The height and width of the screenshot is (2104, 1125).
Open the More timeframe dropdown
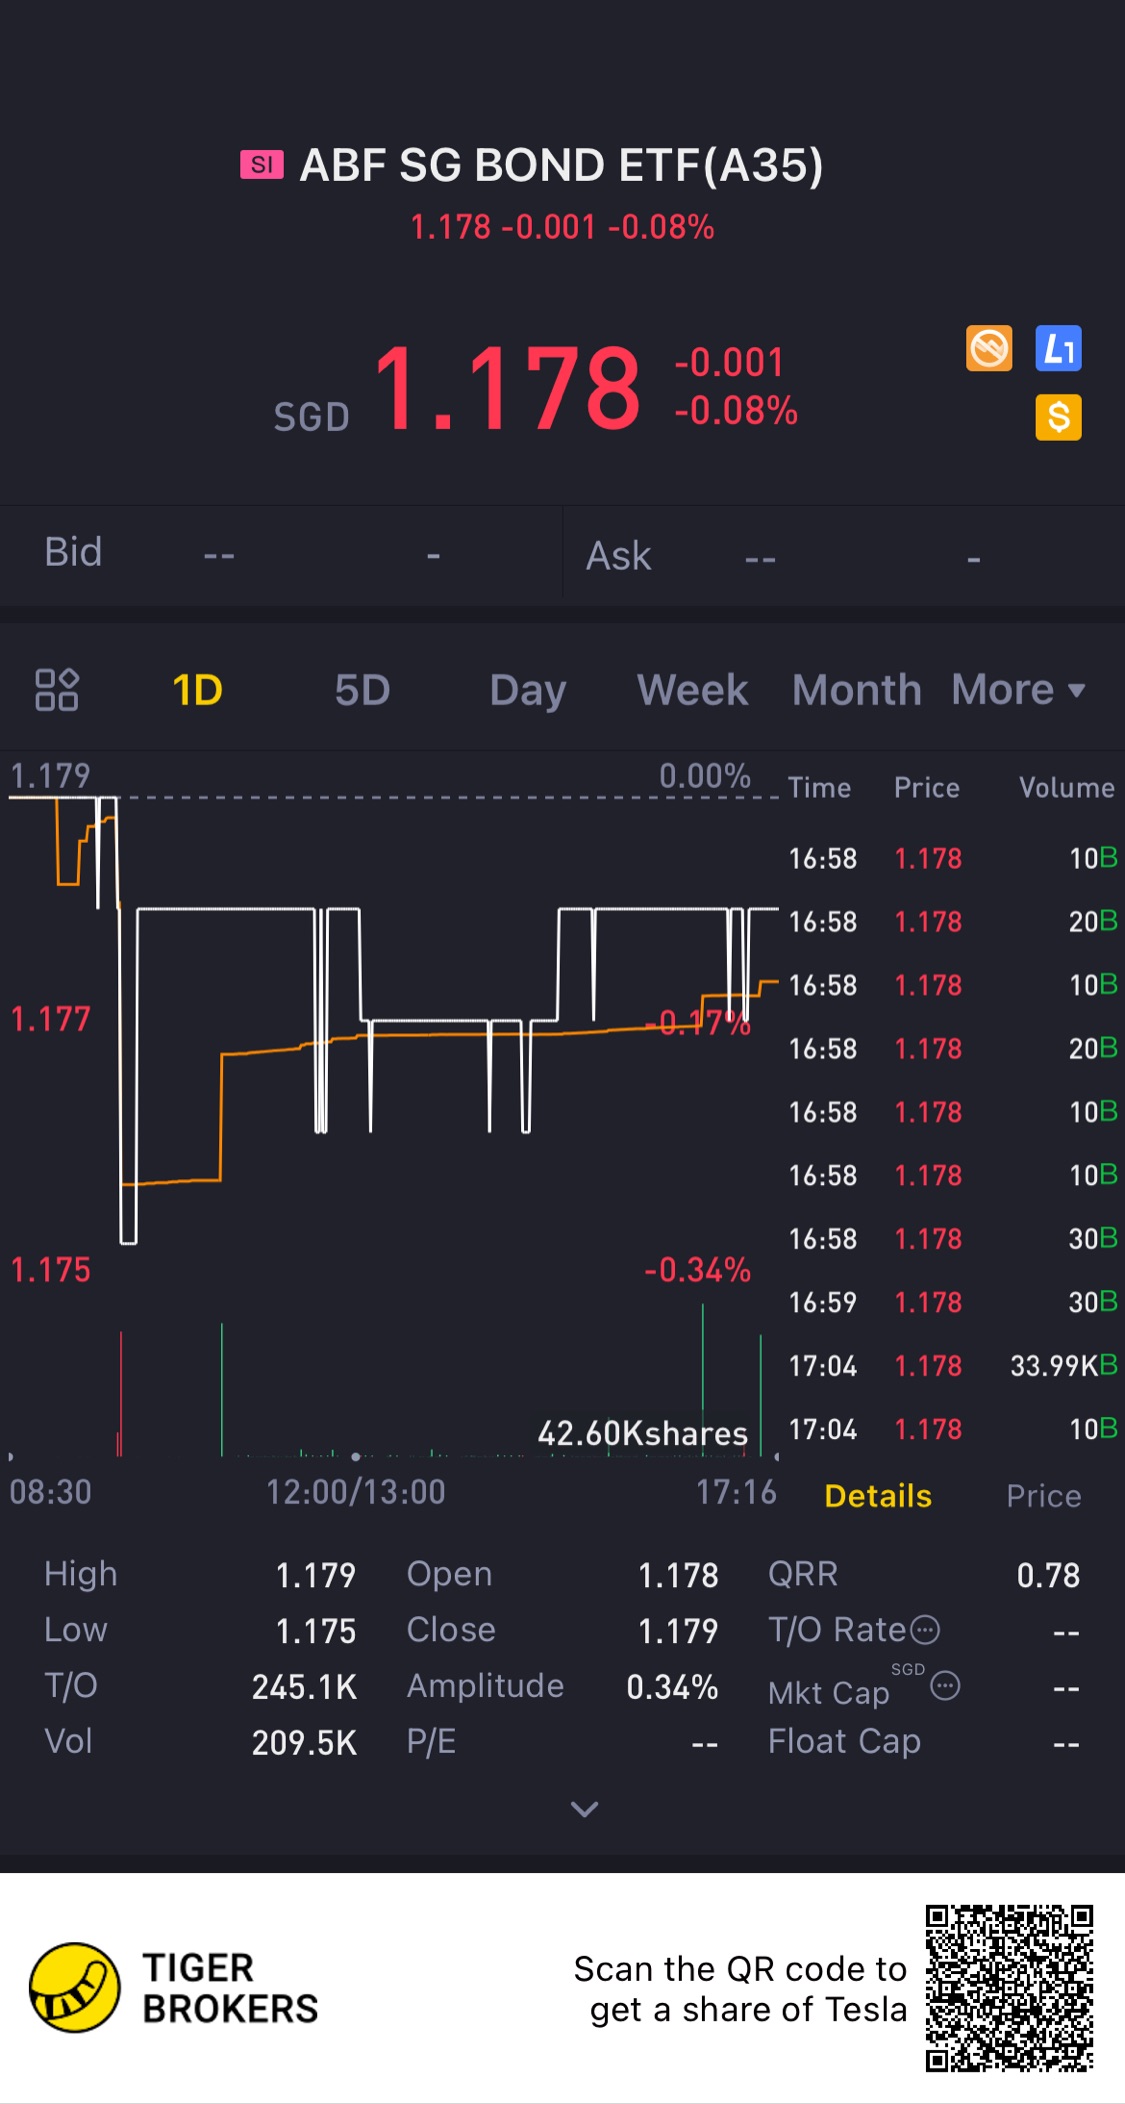click(1018, 689)
